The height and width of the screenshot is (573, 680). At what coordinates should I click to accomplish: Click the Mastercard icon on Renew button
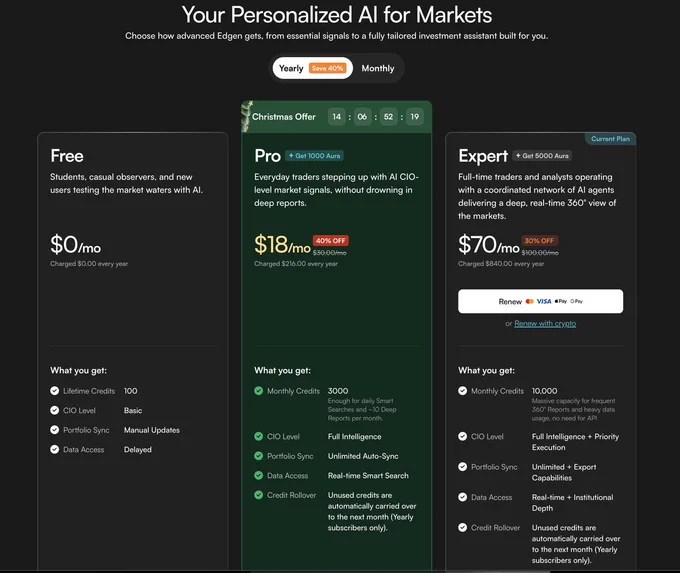click(x=530, y=301)
